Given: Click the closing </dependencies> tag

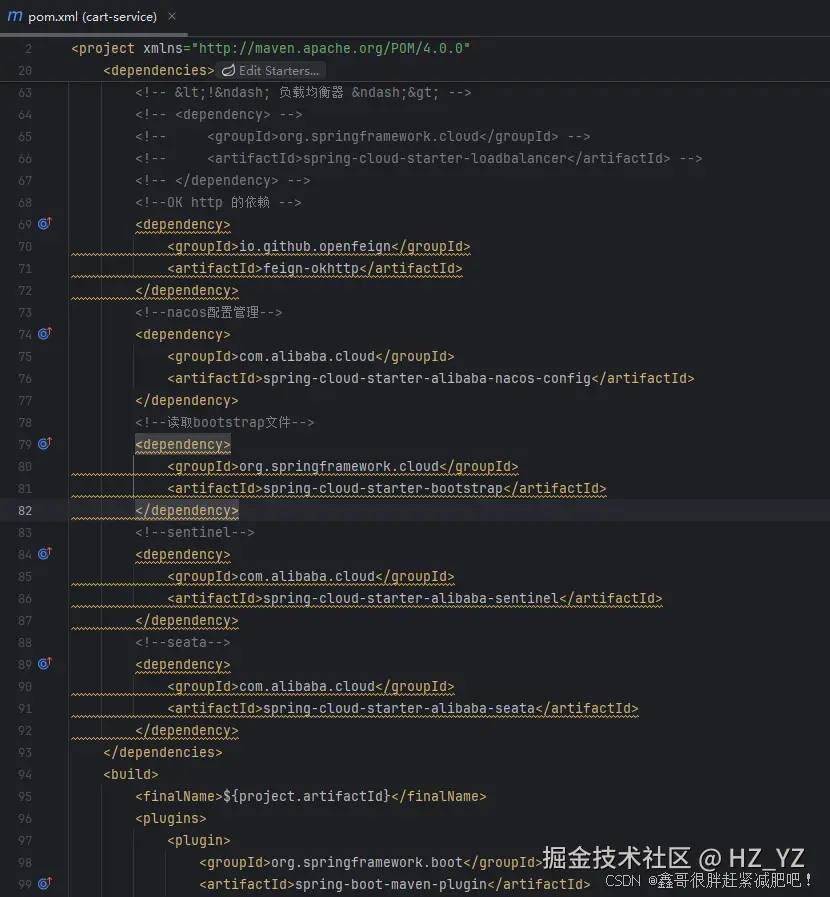Looking at the screenshot, I should pyautogui.click(x=163, y=752).
